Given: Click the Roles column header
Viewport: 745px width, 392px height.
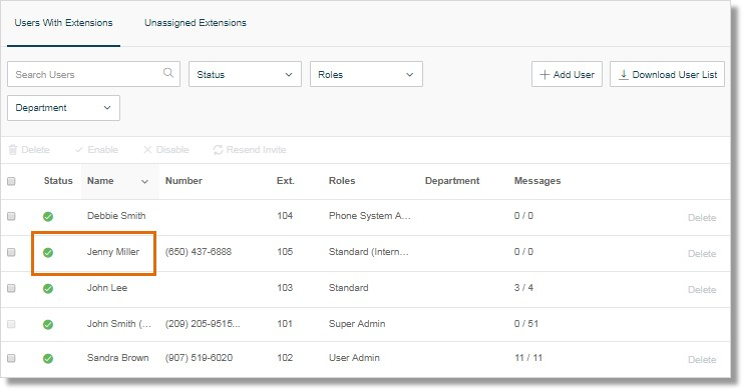Looking at the screenshot, I should tap(342, 181).
